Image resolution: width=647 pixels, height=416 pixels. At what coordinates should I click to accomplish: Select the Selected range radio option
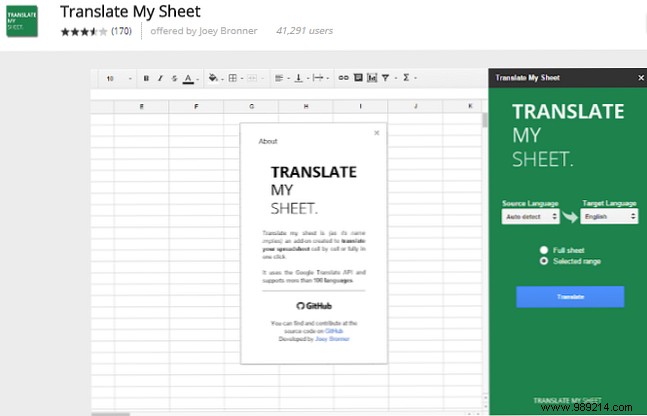click(x=544, y=261)
